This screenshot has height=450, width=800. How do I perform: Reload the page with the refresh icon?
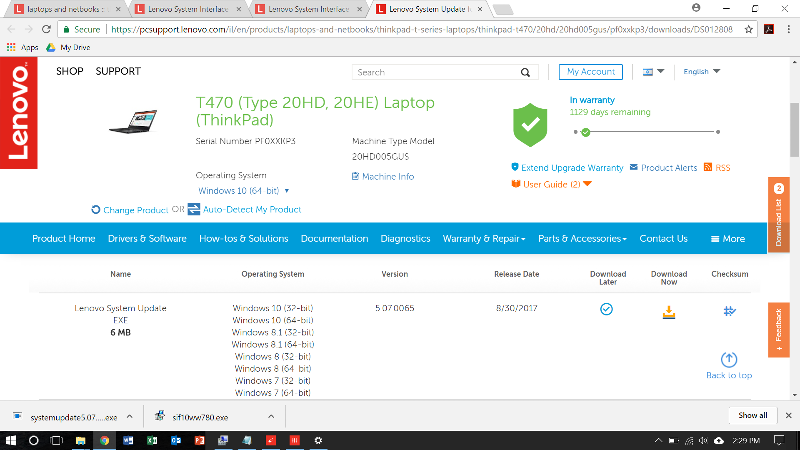coord(46,30)
